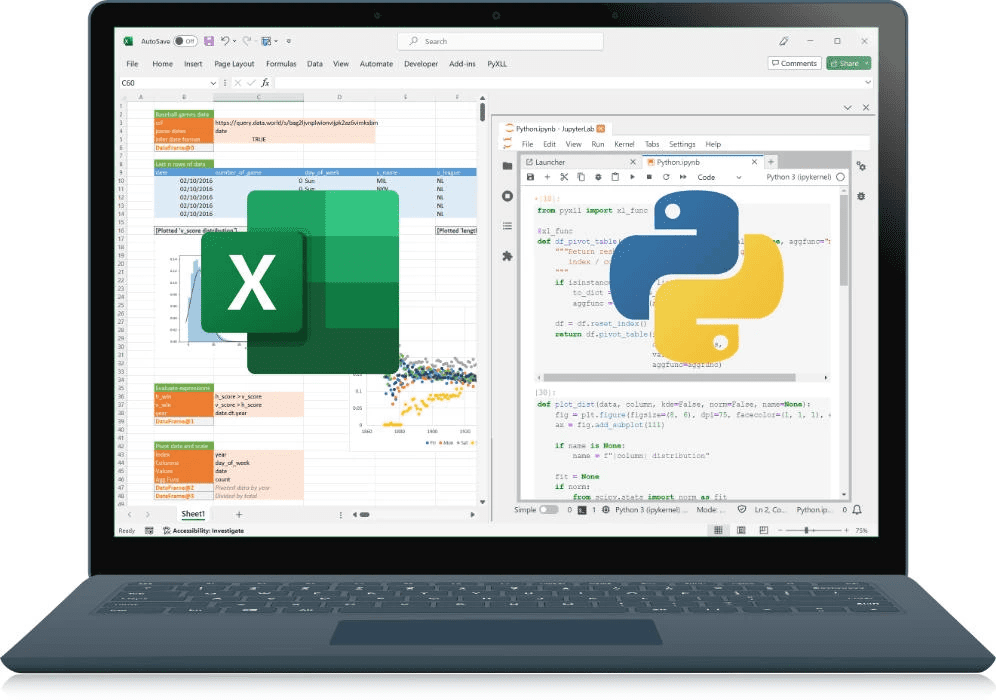Open the PyXLL ribbon tab
Screen dimensions: 996x700
[x=496, y=64]
